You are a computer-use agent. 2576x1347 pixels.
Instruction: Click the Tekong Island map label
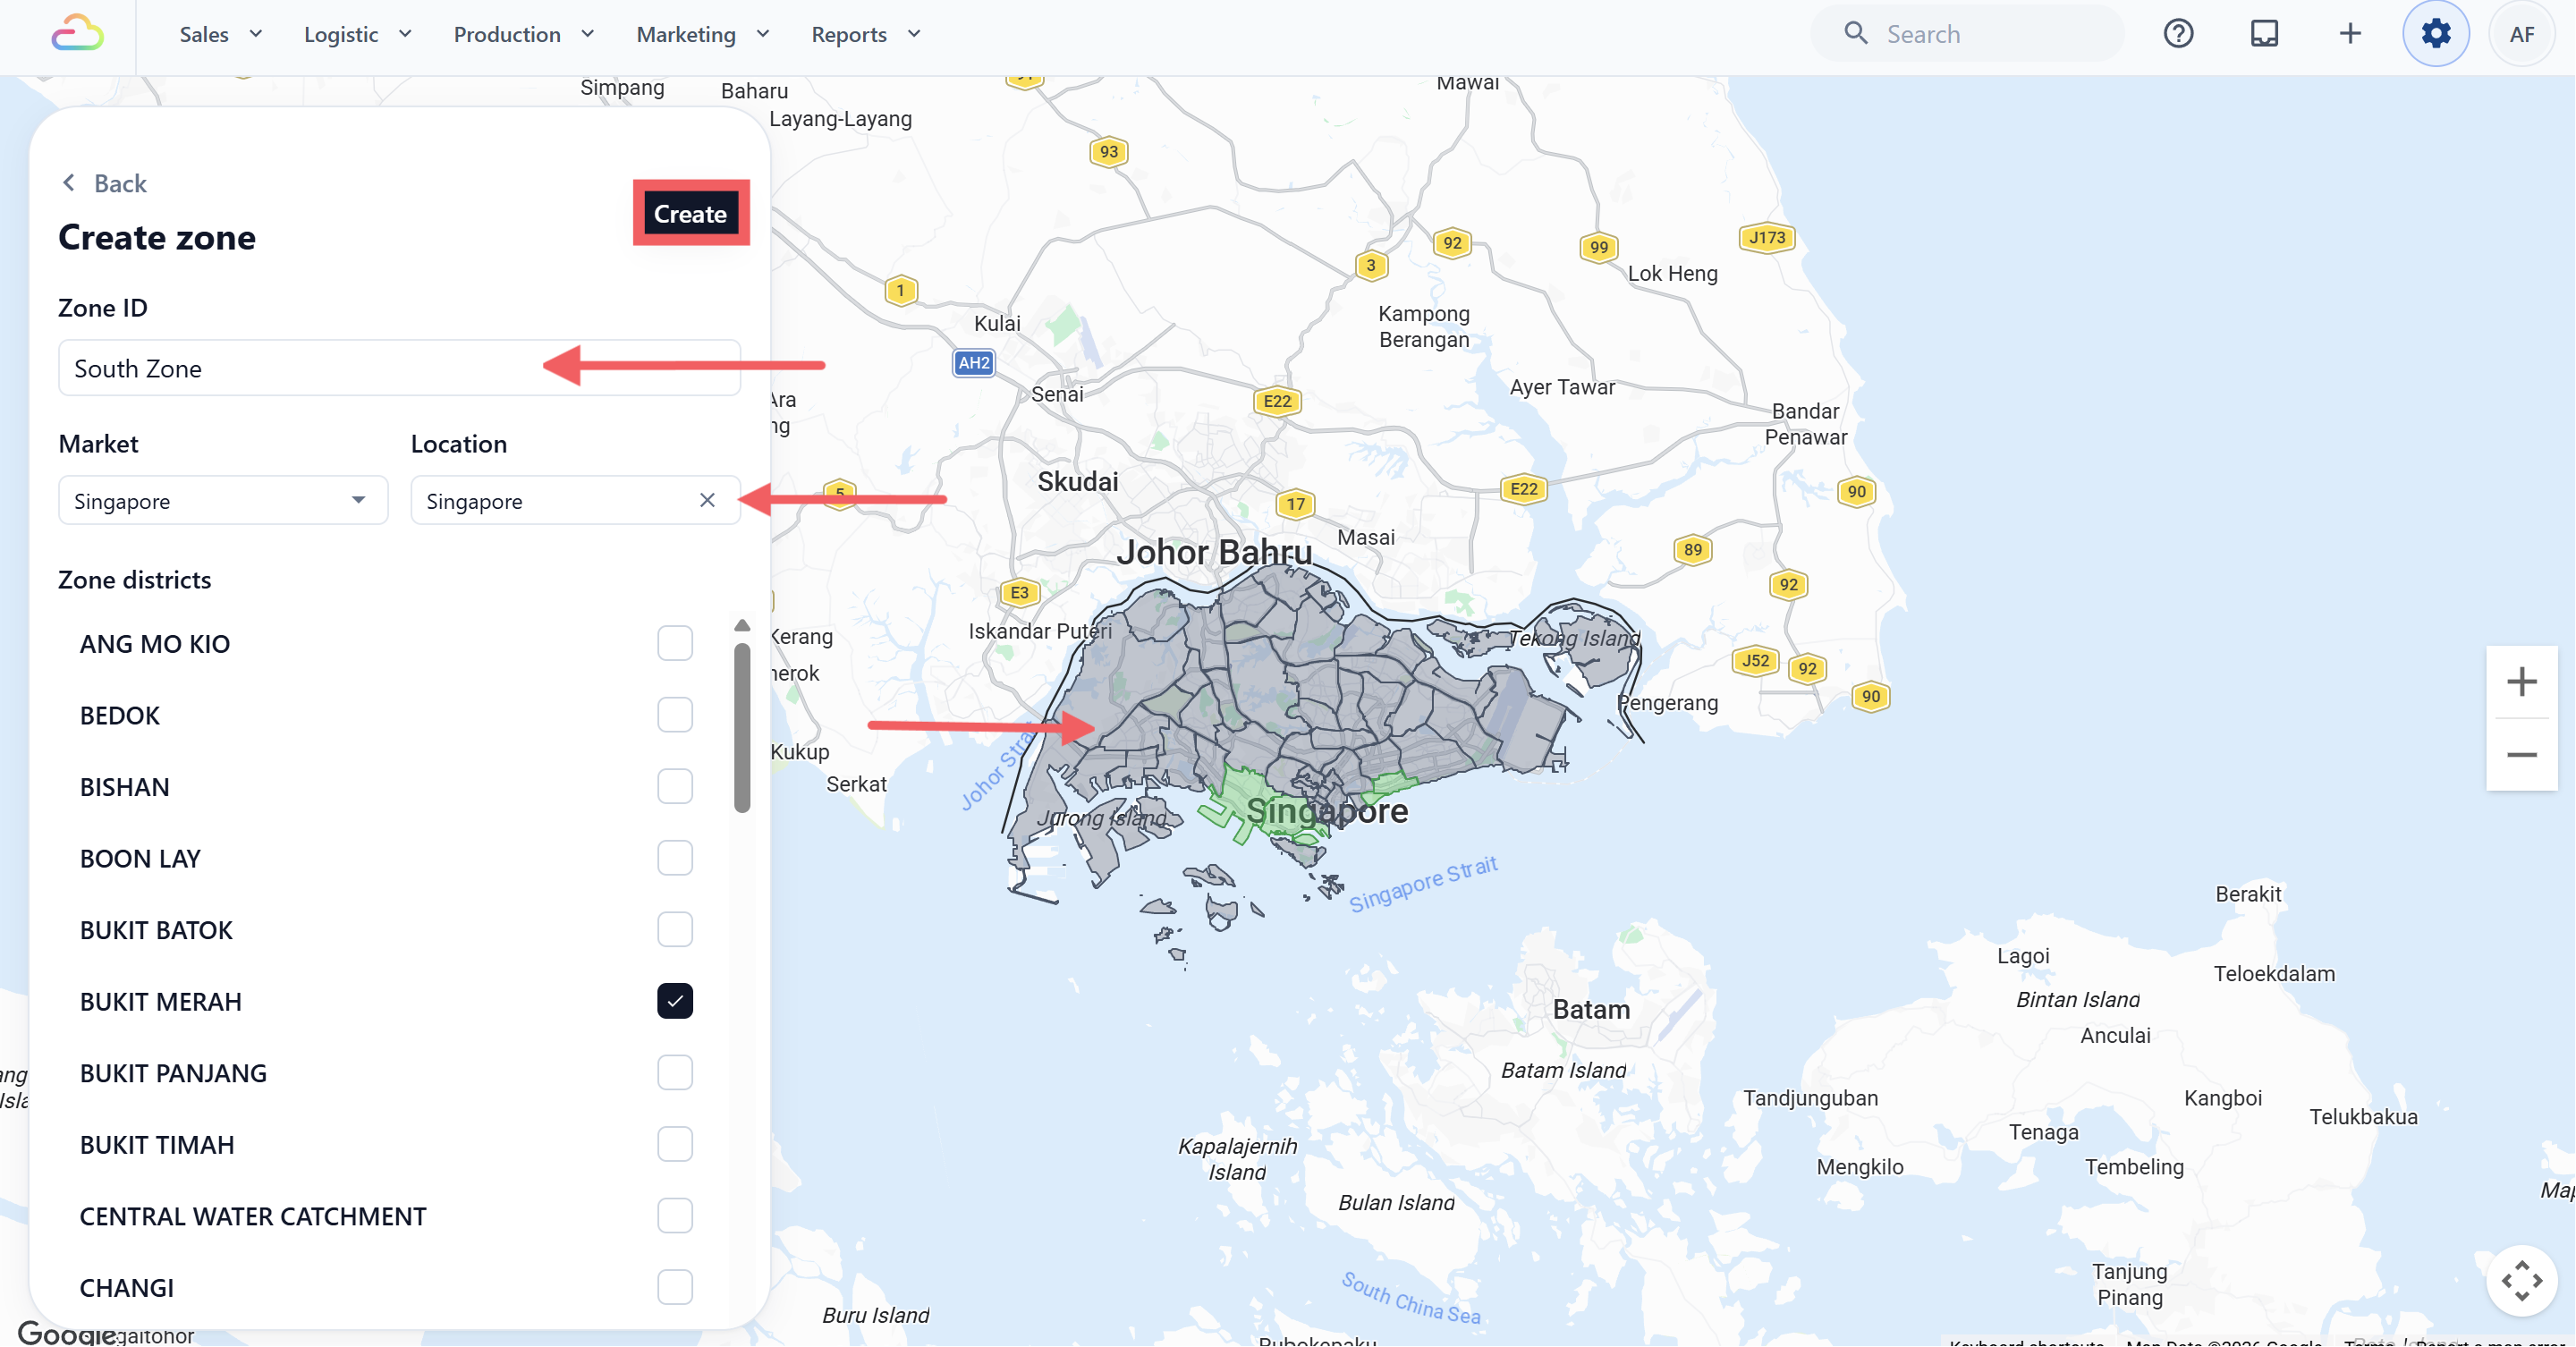click(x=1574, y=637)
